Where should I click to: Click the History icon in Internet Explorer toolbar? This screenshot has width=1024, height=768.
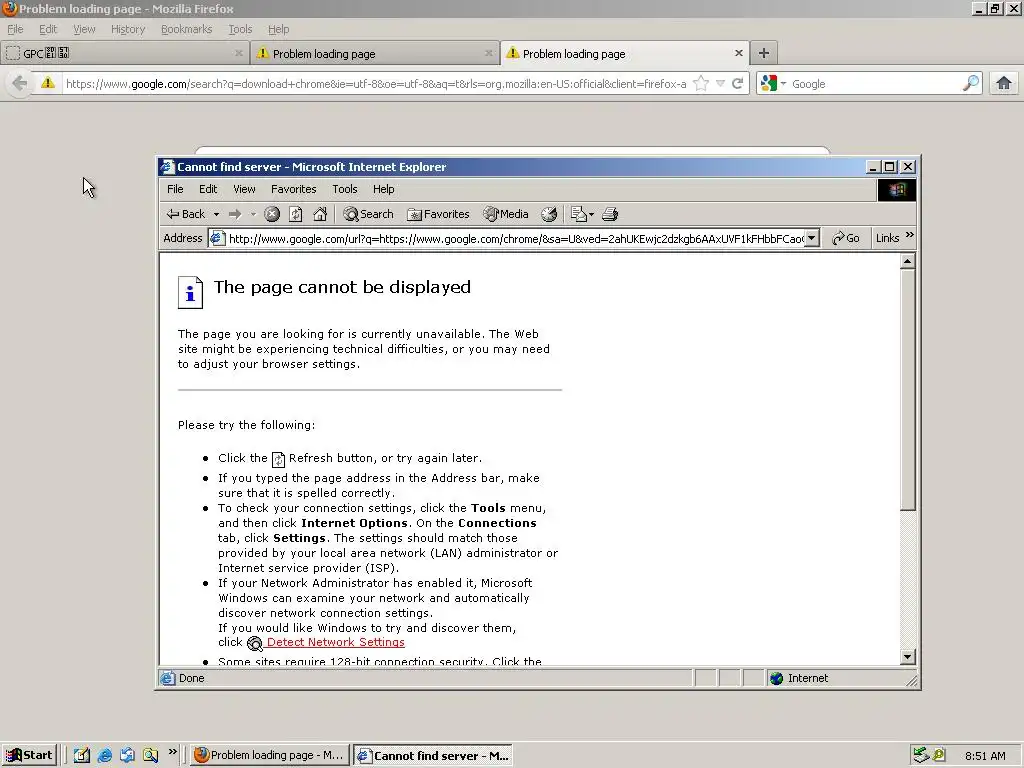pos(549,214)
